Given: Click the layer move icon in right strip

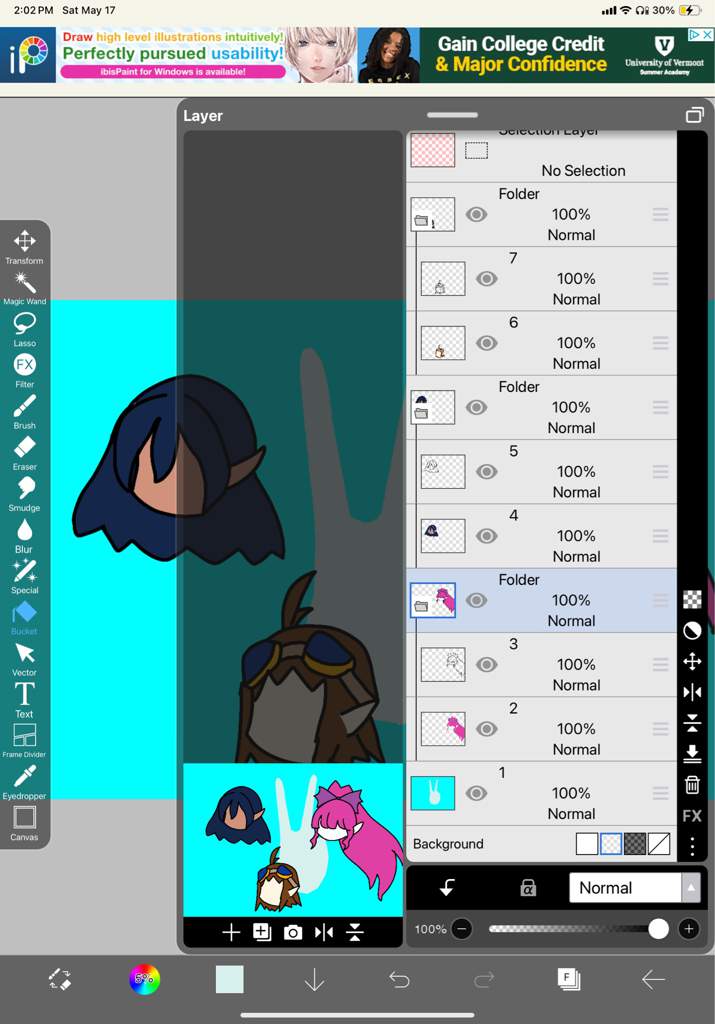Looking at the screenshot, I should [x=692, y=662].
